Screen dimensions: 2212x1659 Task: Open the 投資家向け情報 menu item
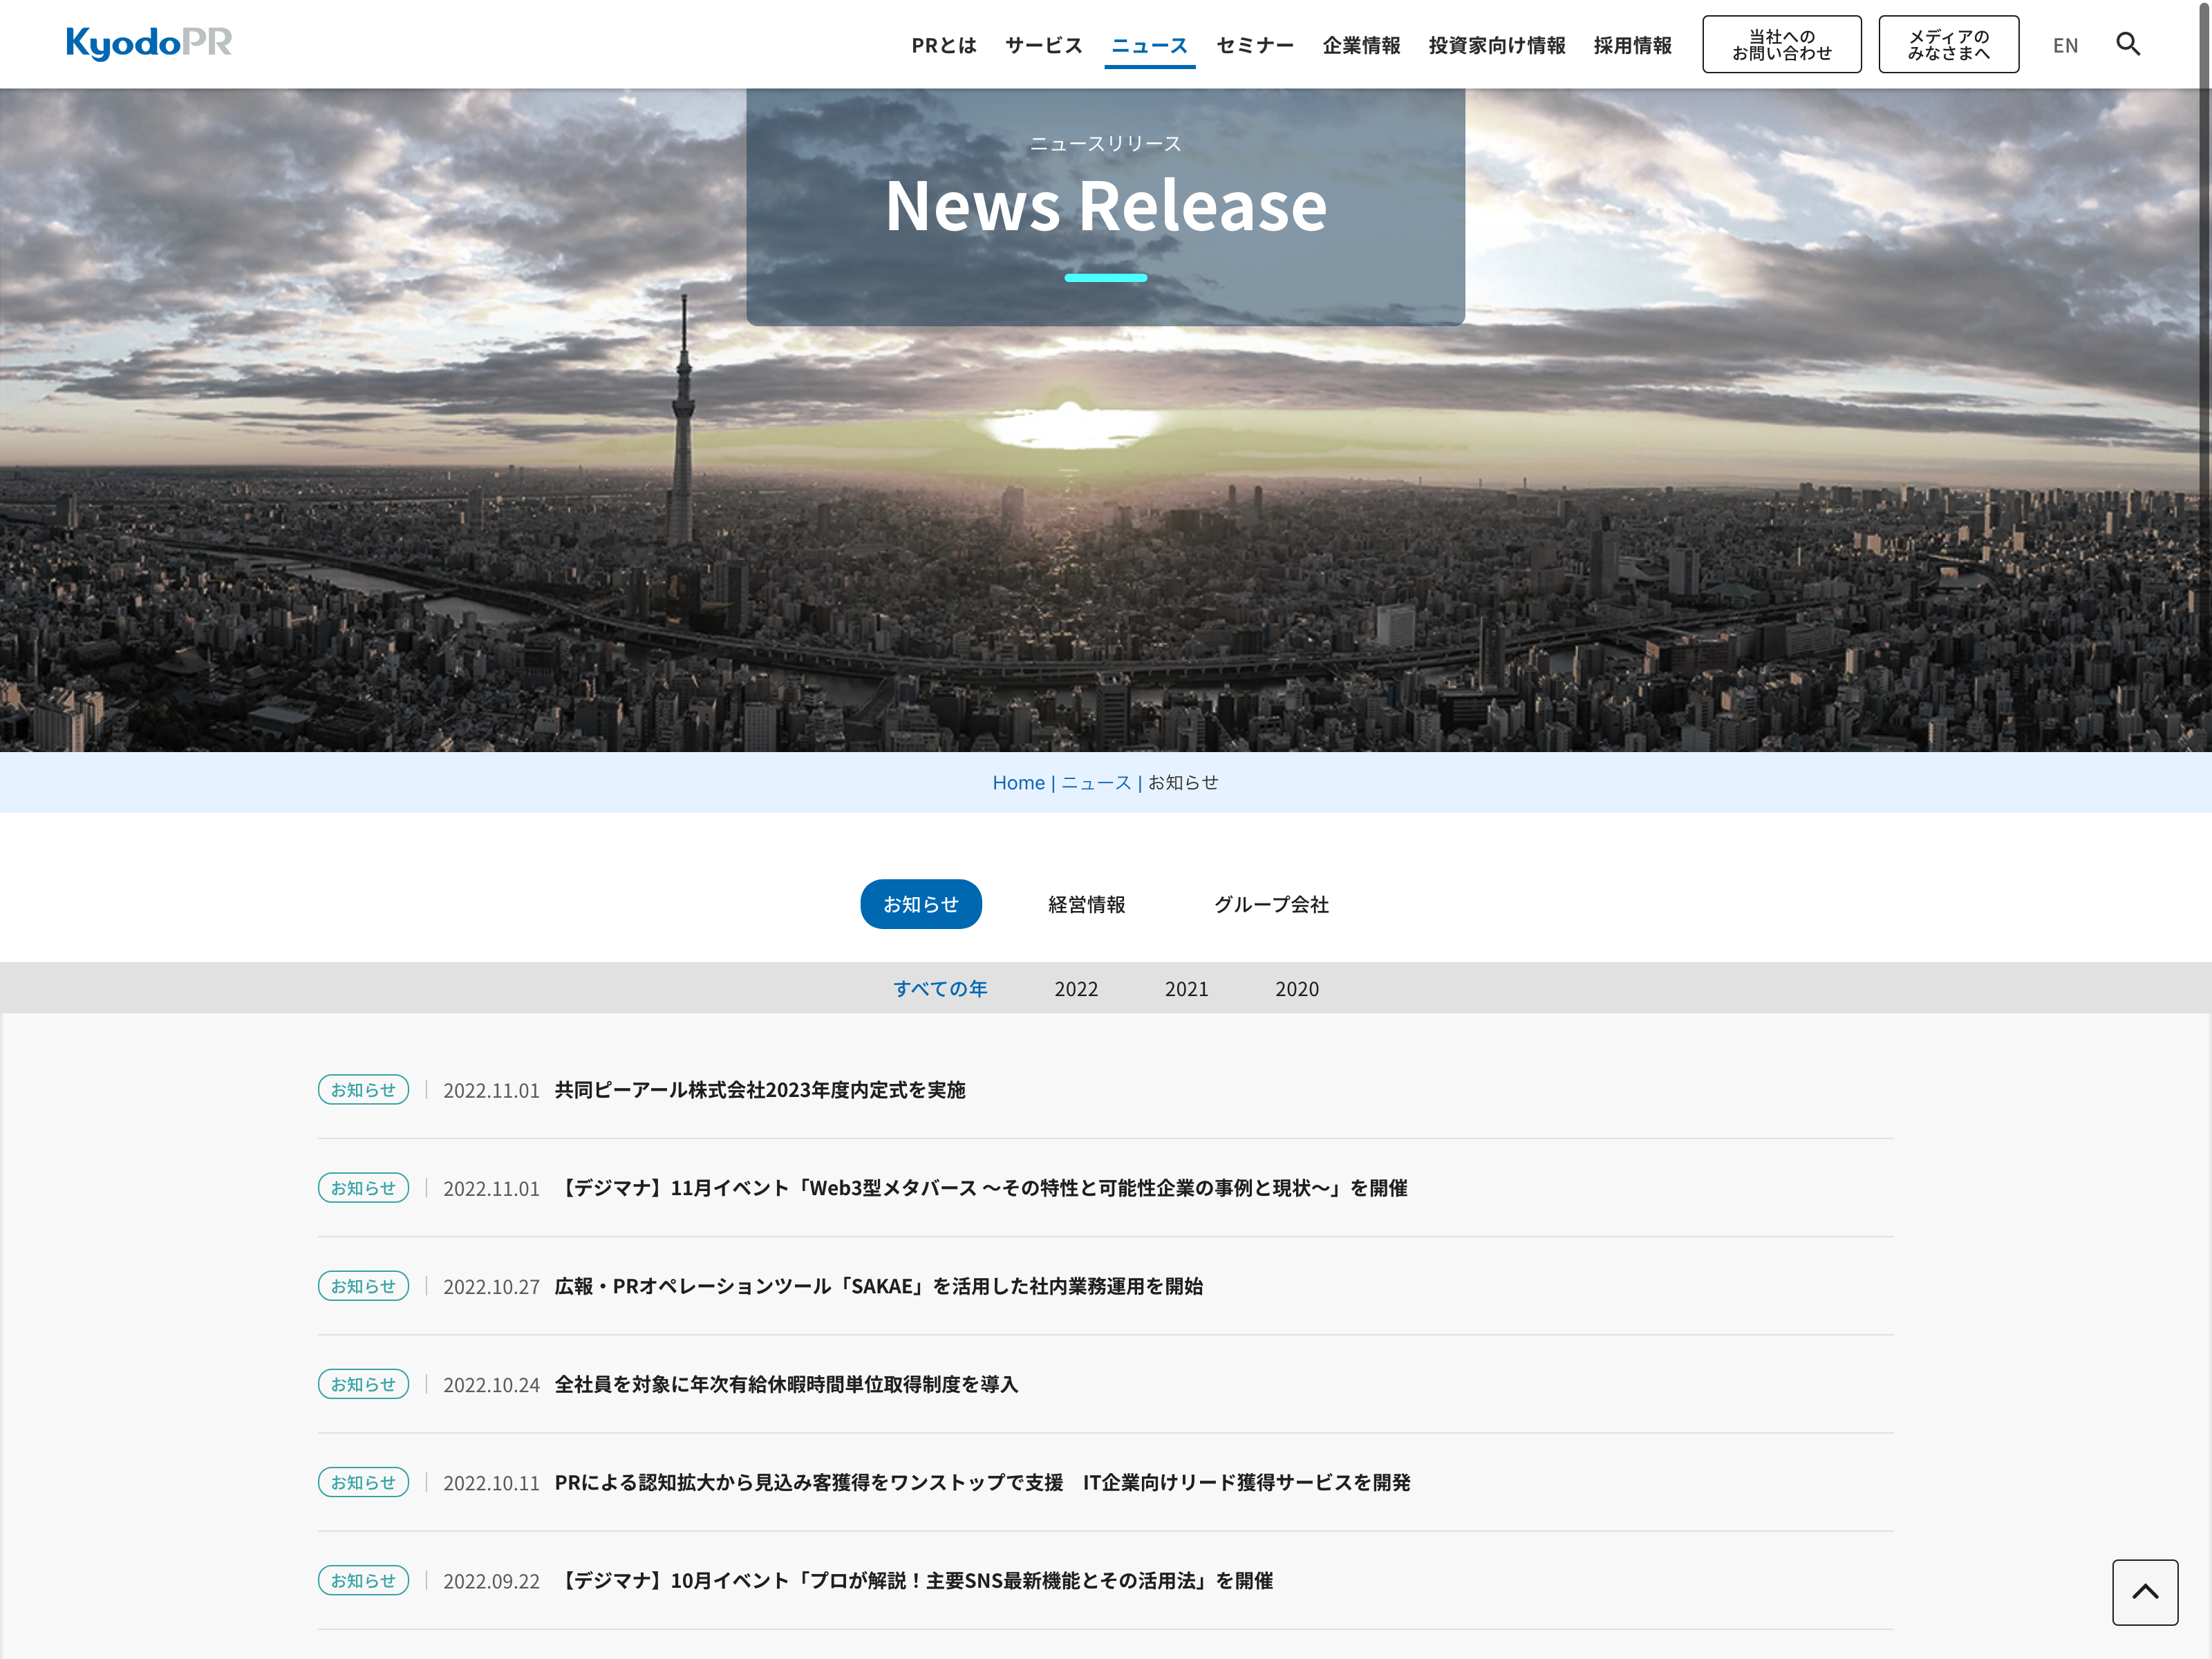[1496, 45]
